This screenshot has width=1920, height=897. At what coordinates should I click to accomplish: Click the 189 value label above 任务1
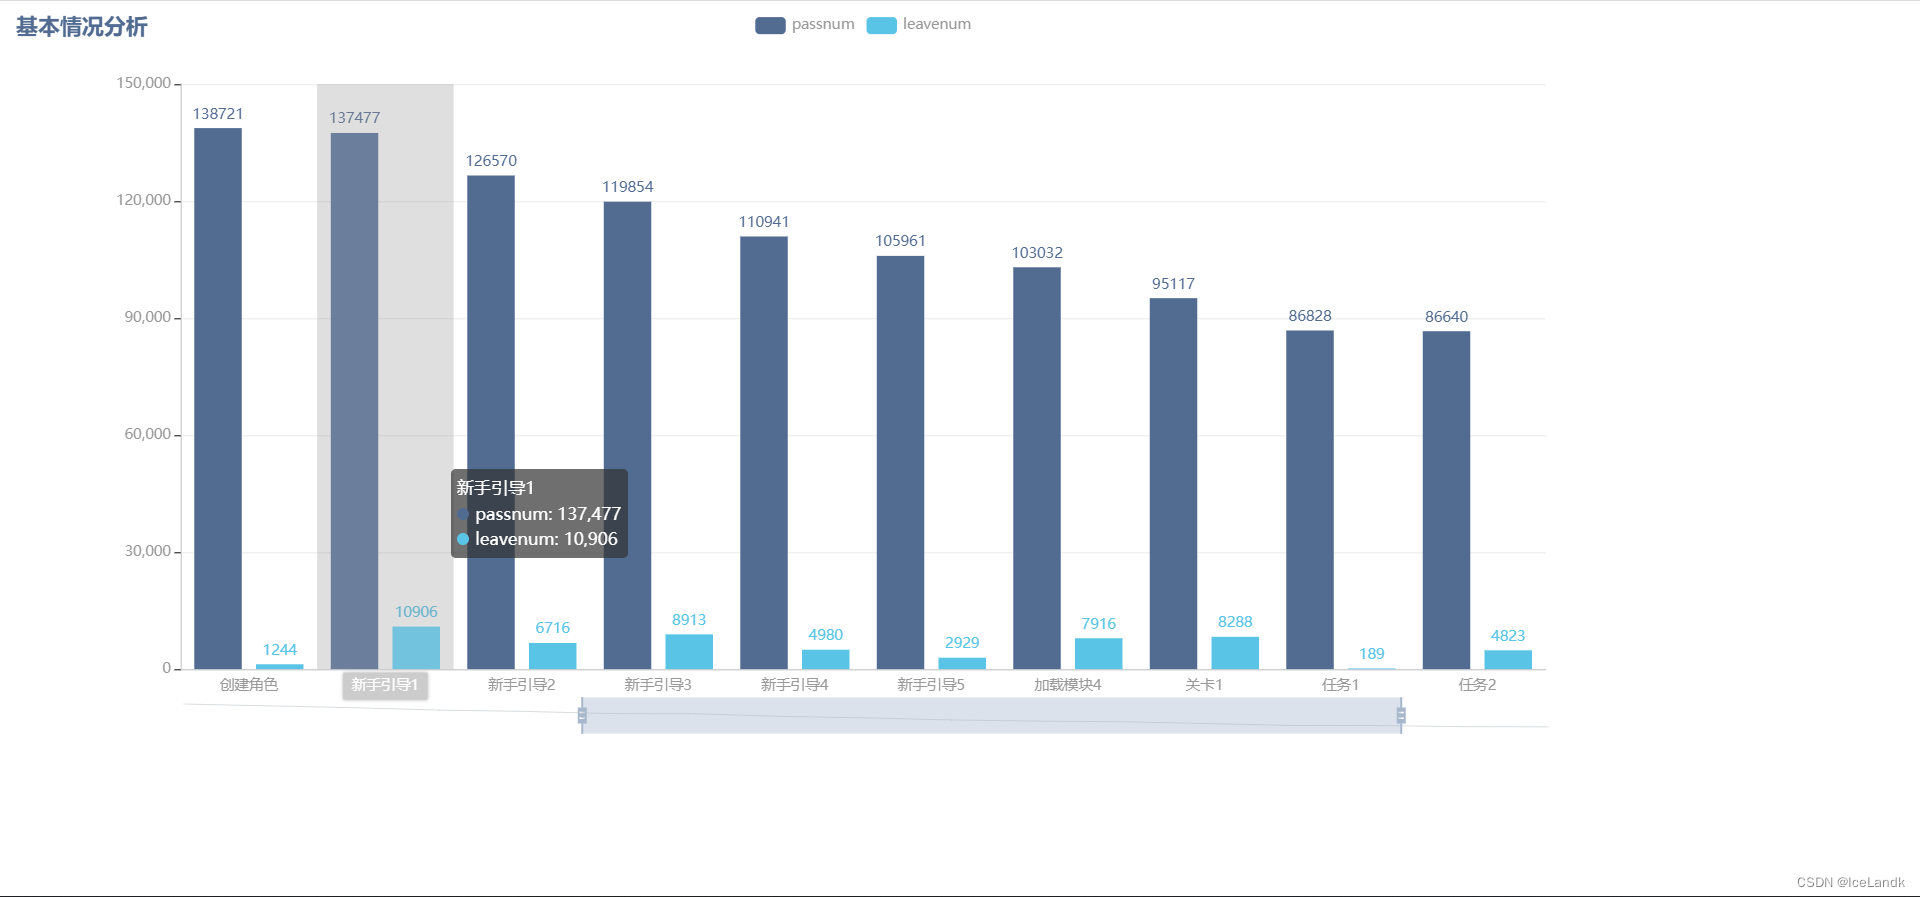click(x=1372, y=654)
